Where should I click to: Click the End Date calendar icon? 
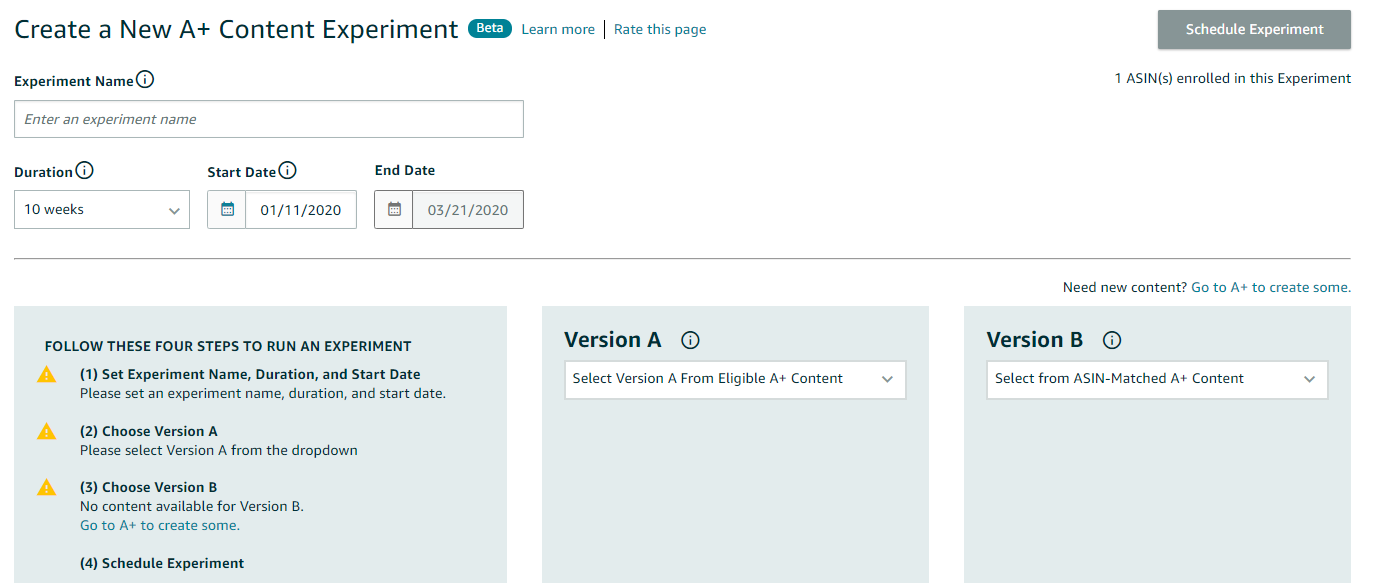click(x=394, y=209)
